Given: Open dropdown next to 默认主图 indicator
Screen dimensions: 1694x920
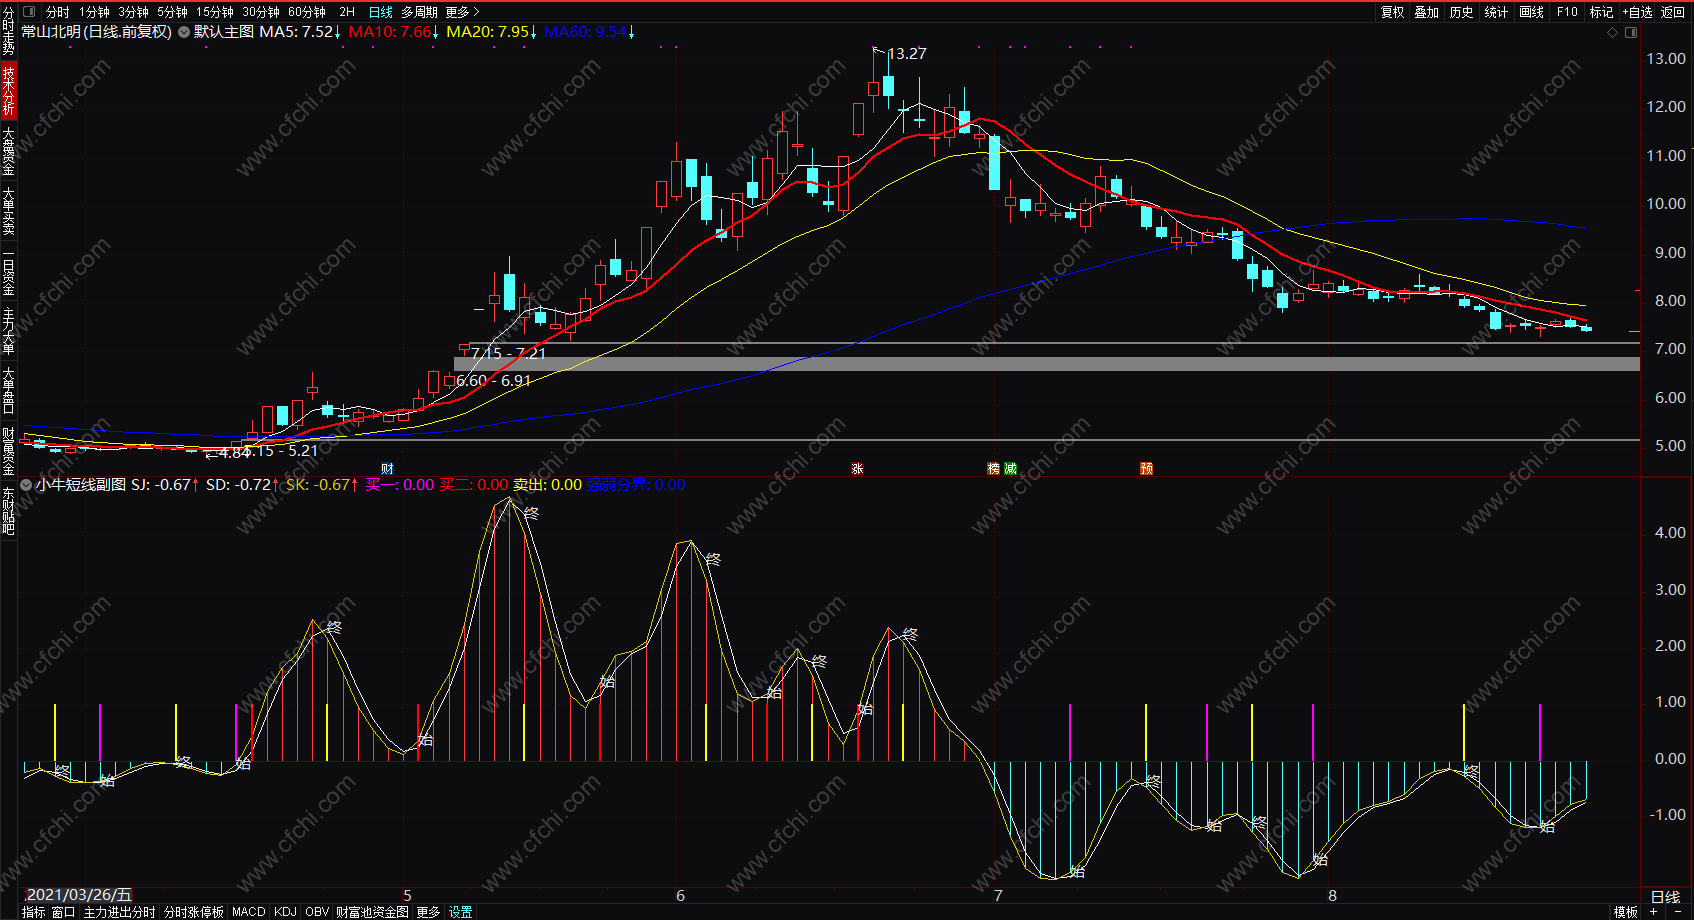Looking at the screenshot, I should pos(184,32).
